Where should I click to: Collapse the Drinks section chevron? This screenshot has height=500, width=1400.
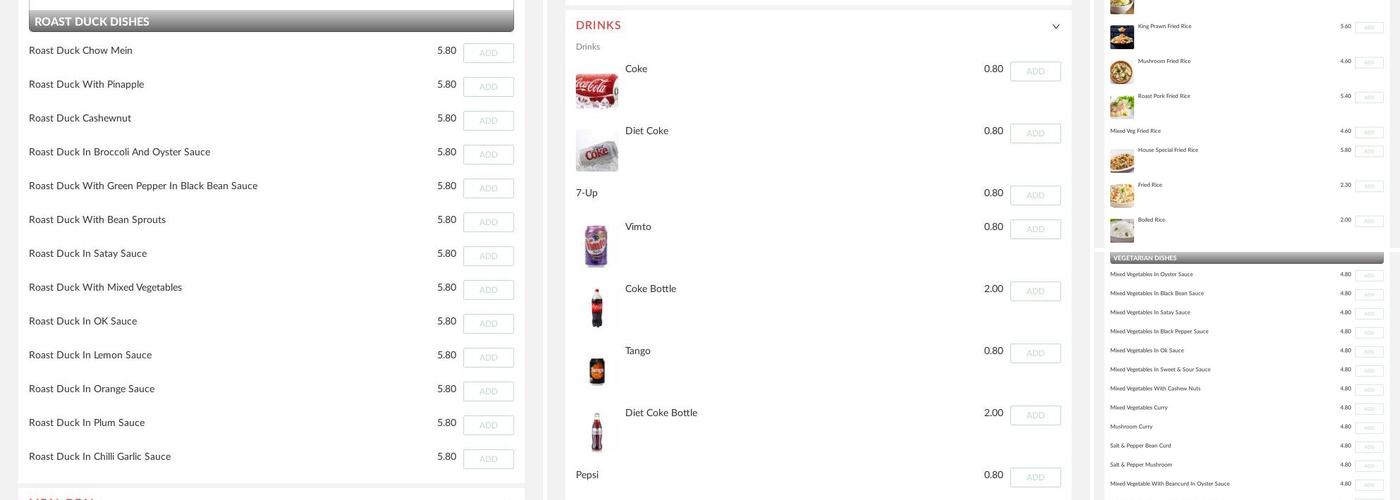1056,27
